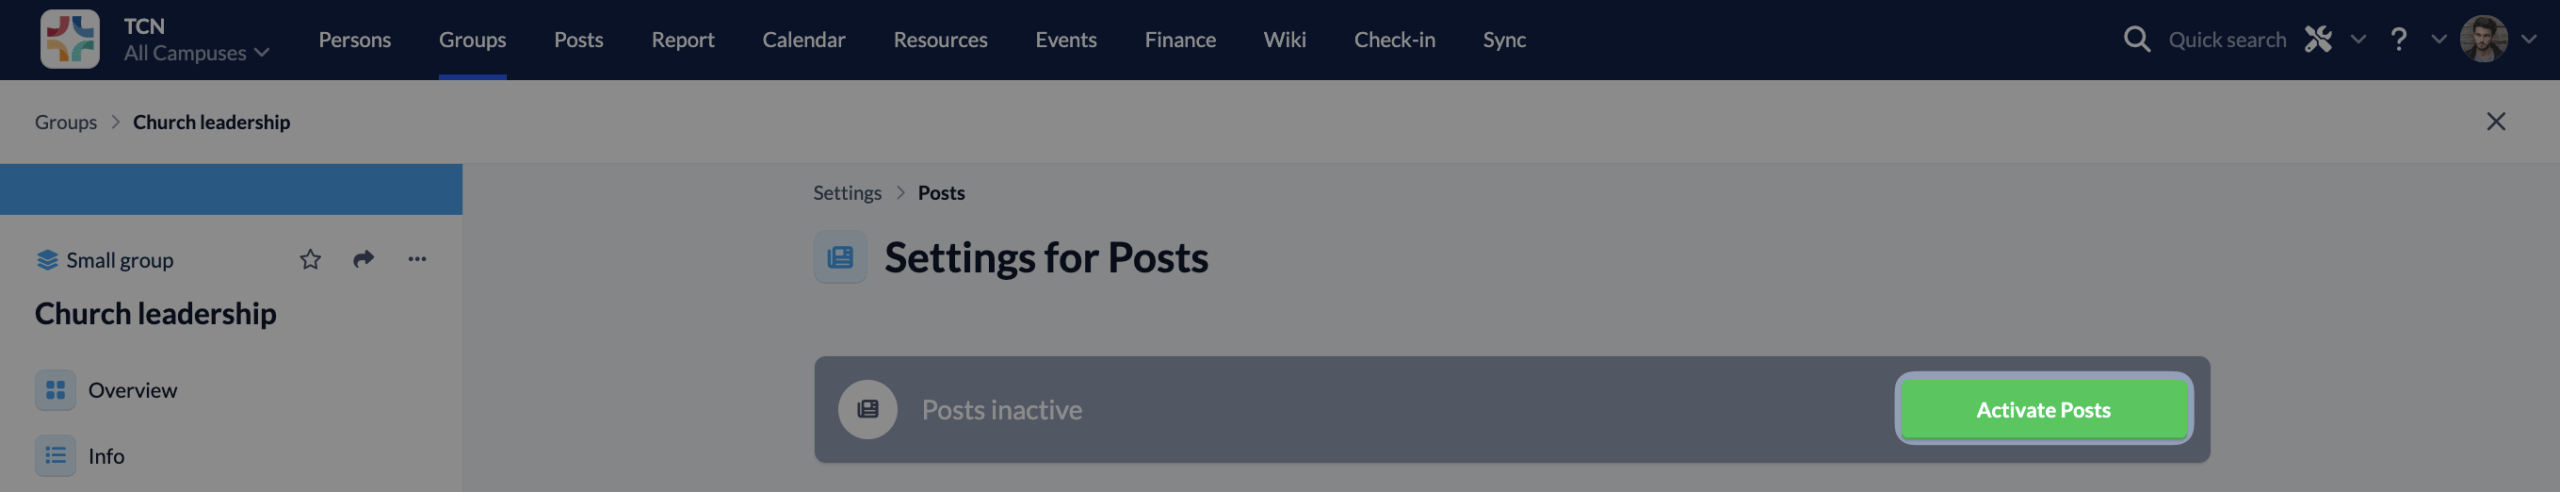Click the admin tools wrench icon
Image resolution: width=2560 pixels, height=492 pixels.
pyautogui.click(x=2318, y=39)
